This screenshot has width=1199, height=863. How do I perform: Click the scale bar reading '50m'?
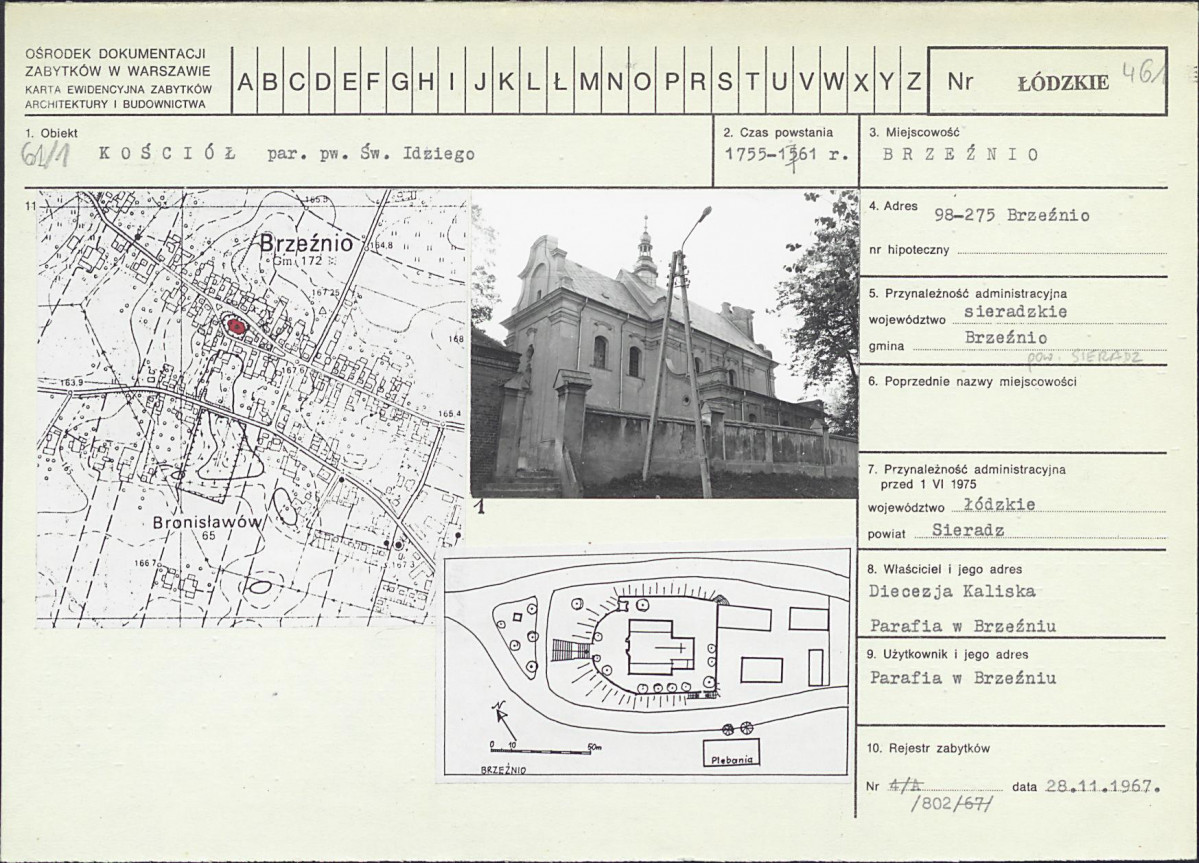[x=545, y=746]
